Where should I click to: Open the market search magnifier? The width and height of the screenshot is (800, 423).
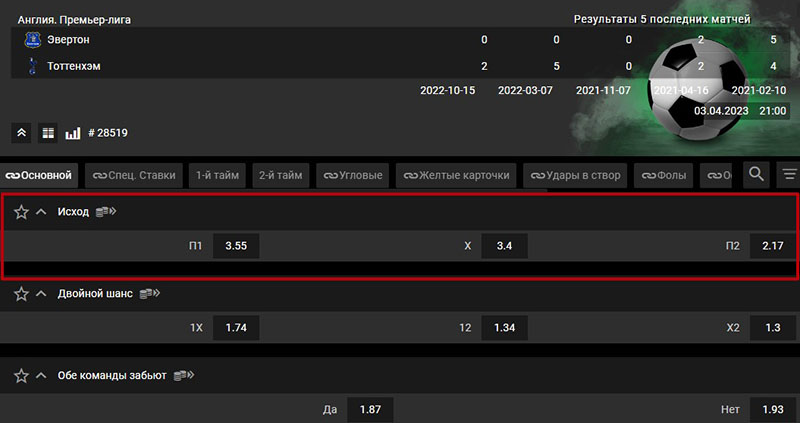coord(756,175)
